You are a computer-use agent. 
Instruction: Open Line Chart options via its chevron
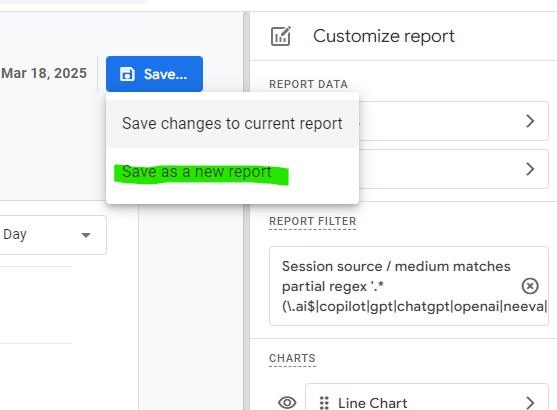[530, 403]
